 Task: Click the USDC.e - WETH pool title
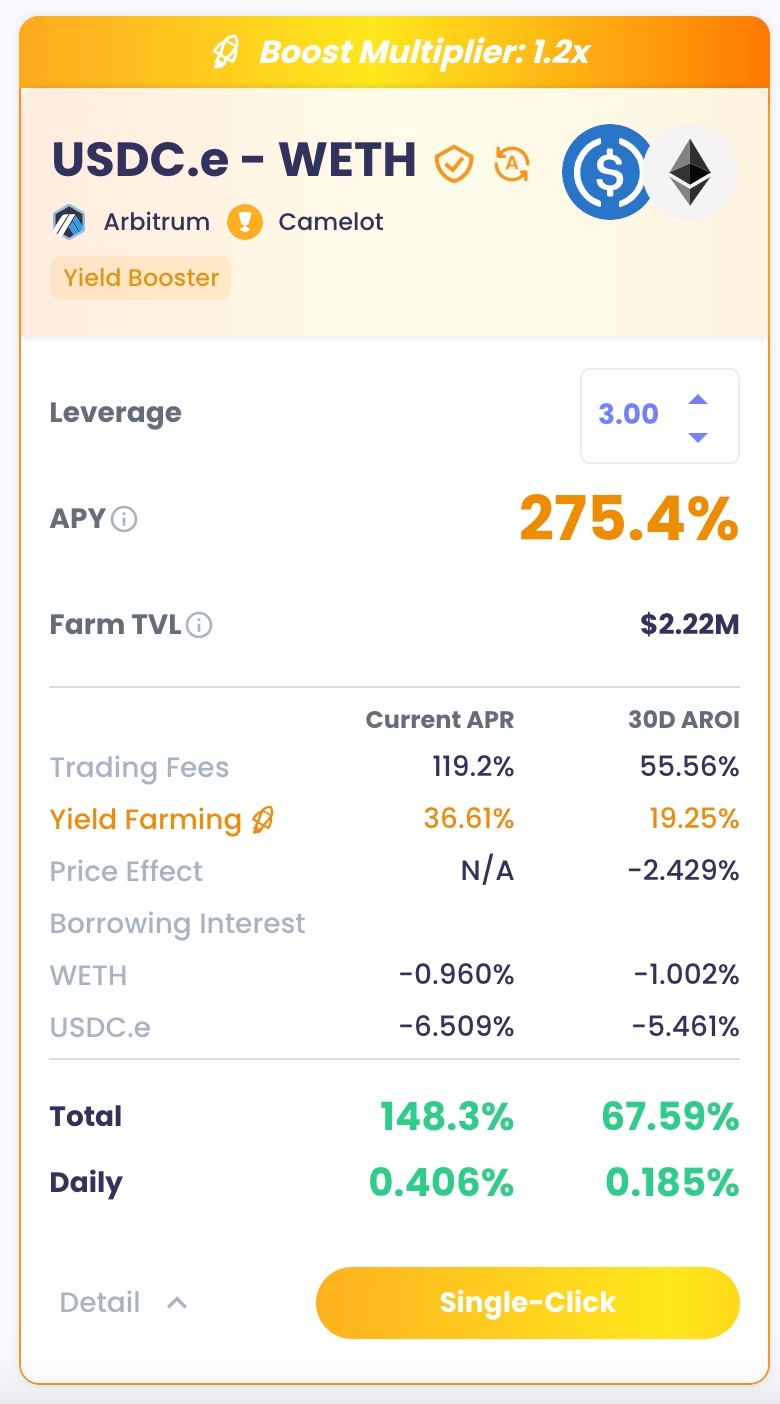234,160
